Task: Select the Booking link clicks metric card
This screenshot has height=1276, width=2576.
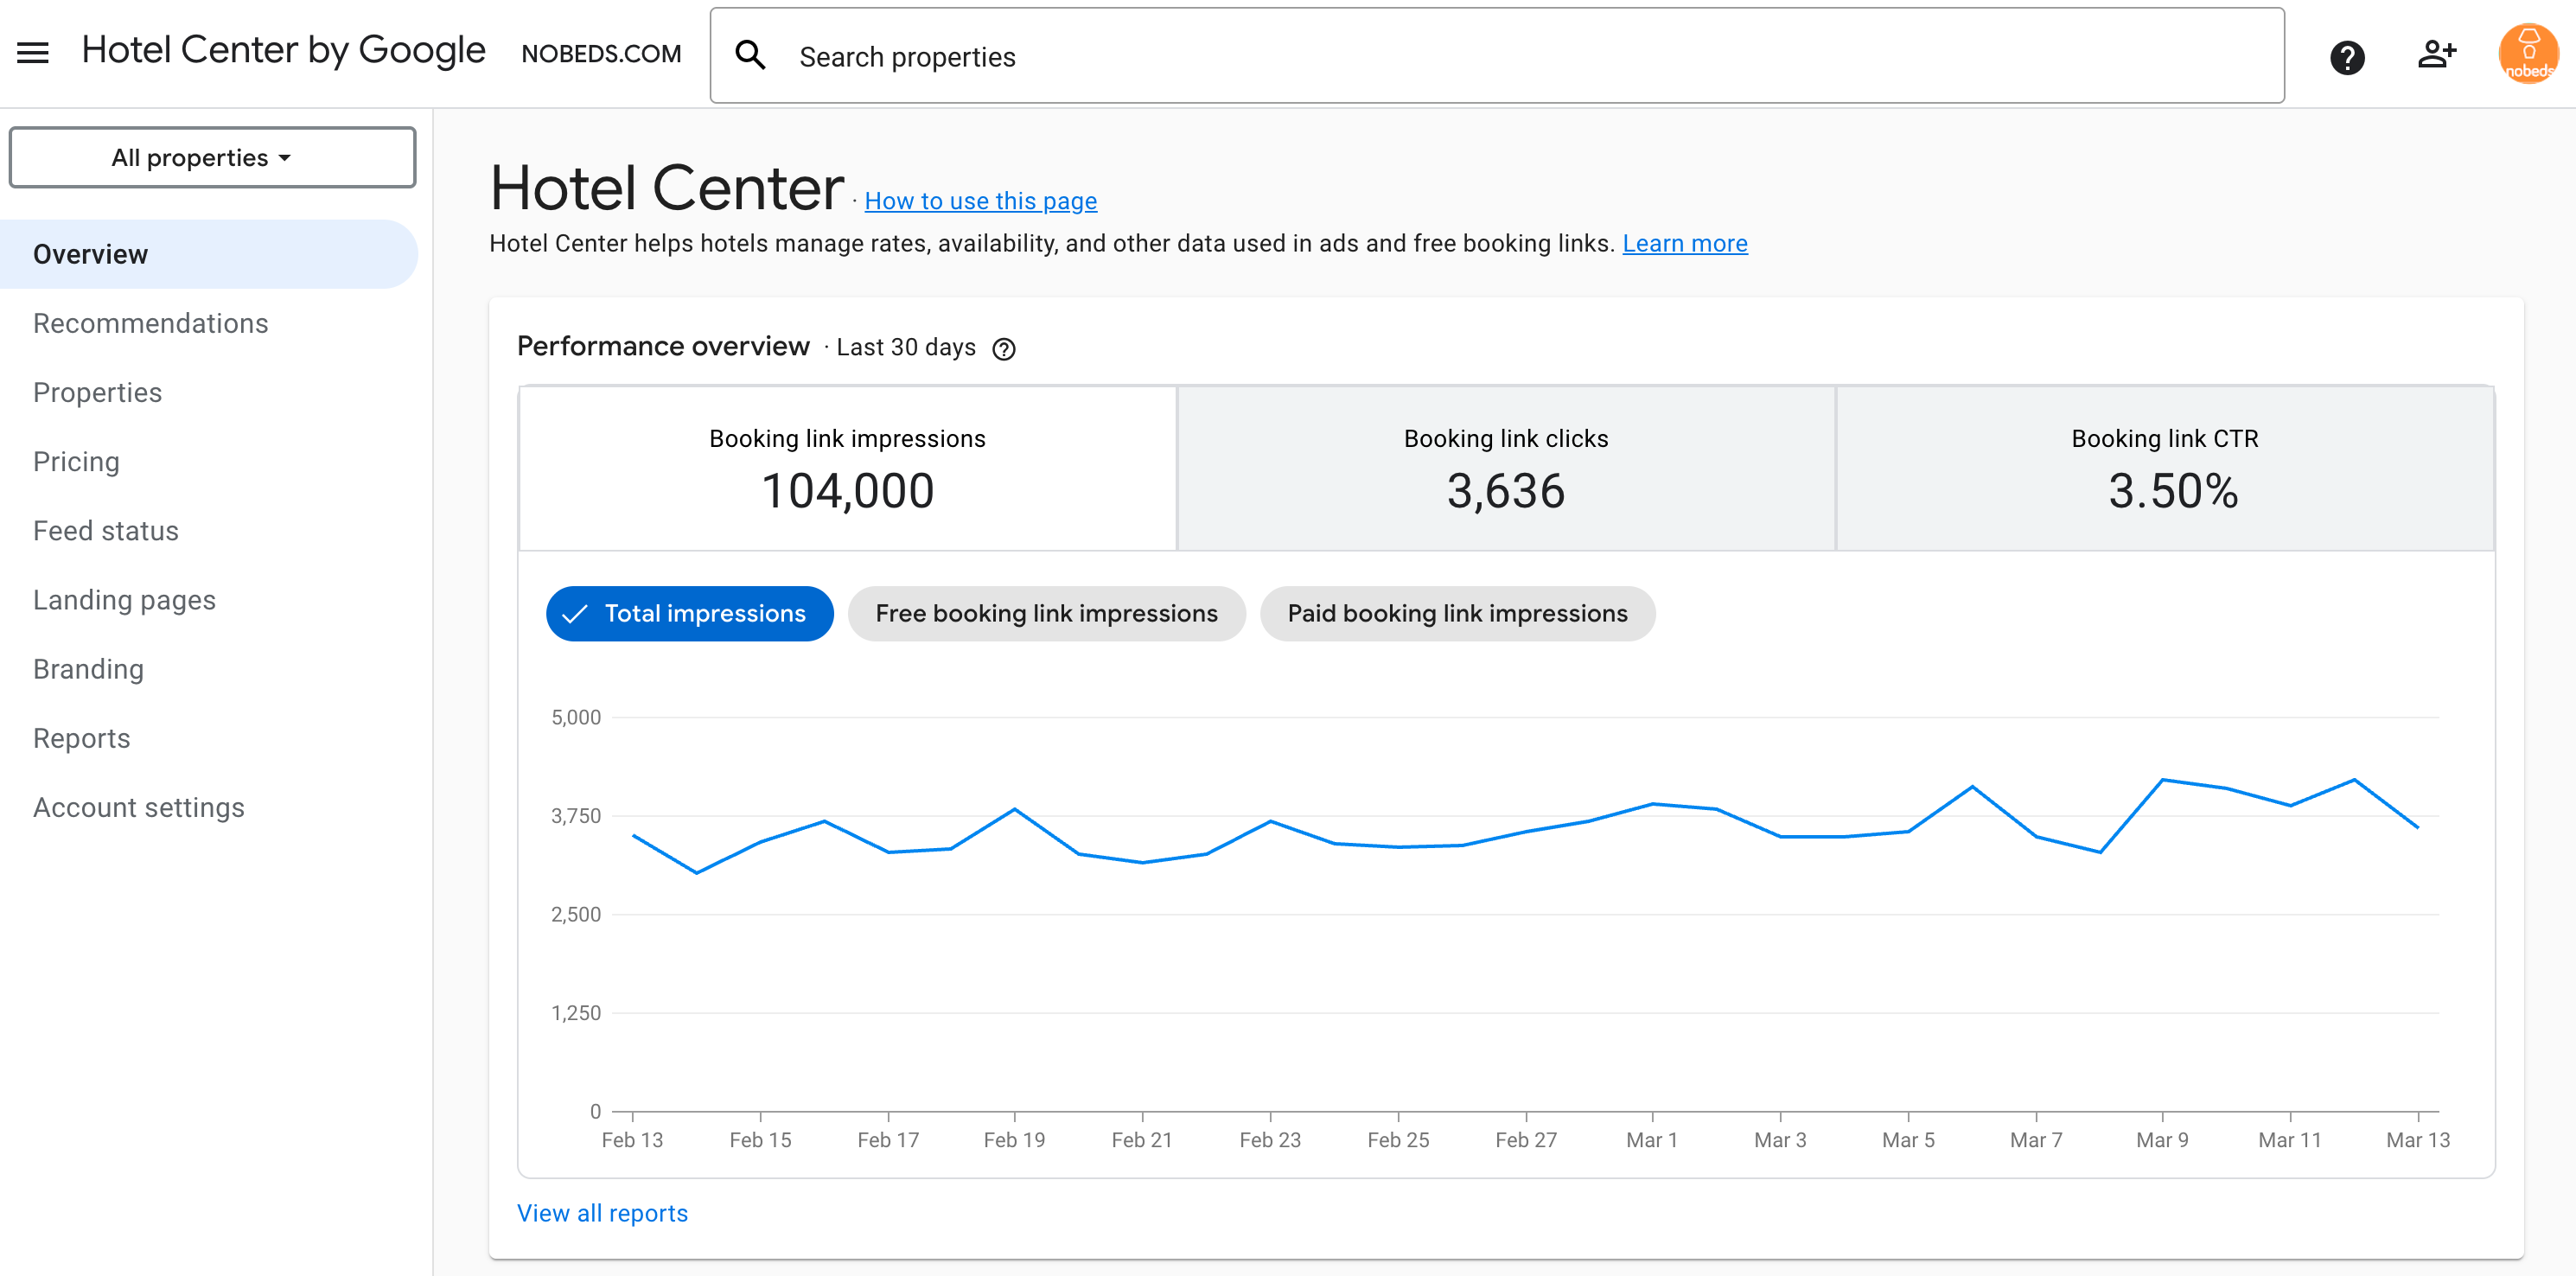Action: tap(1506, 468)
